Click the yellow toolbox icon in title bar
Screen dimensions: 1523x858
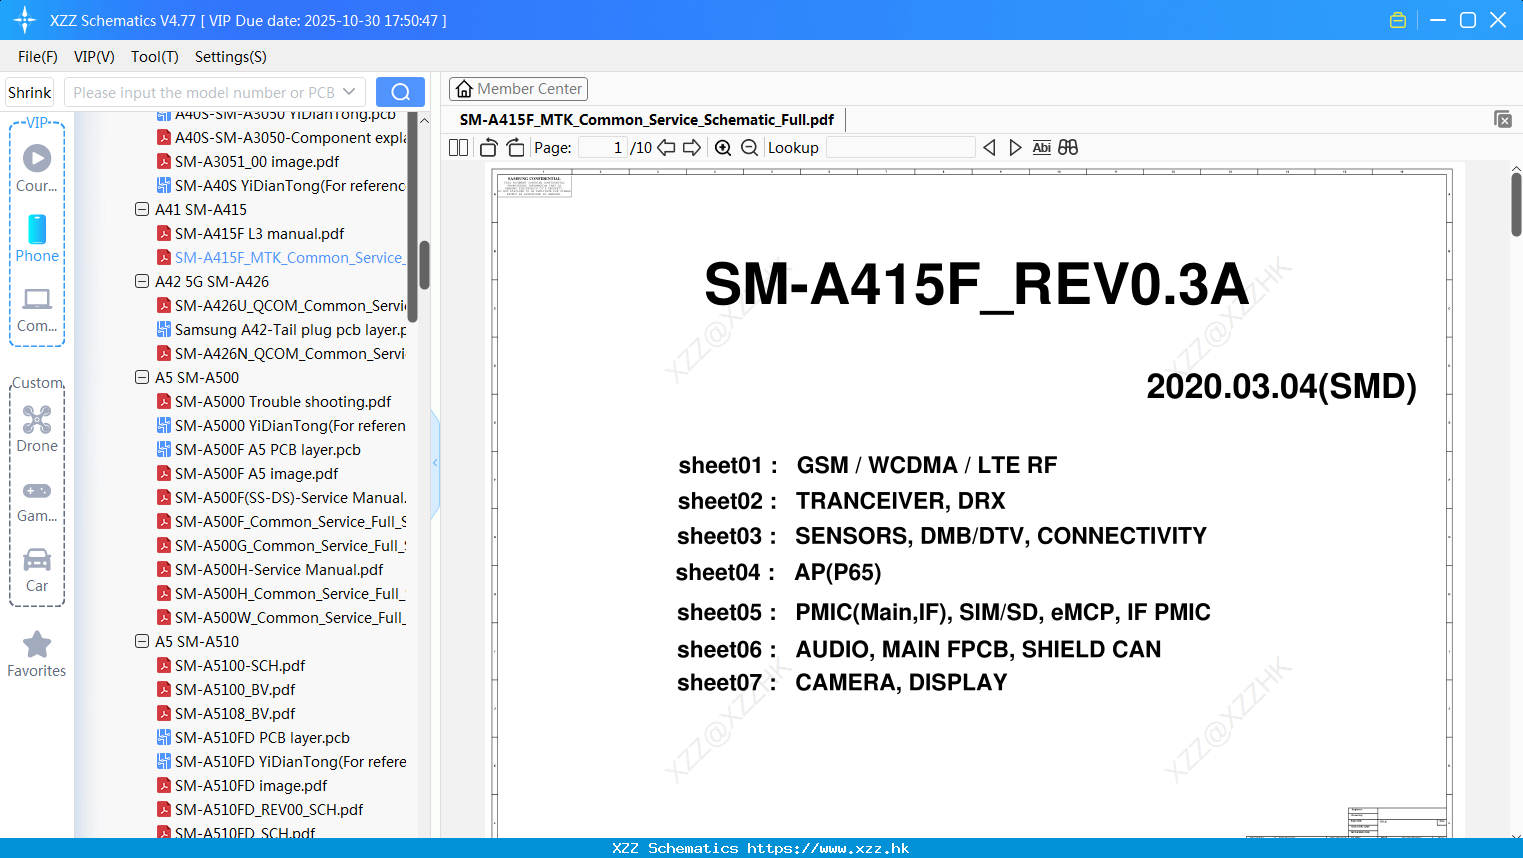1398,20
